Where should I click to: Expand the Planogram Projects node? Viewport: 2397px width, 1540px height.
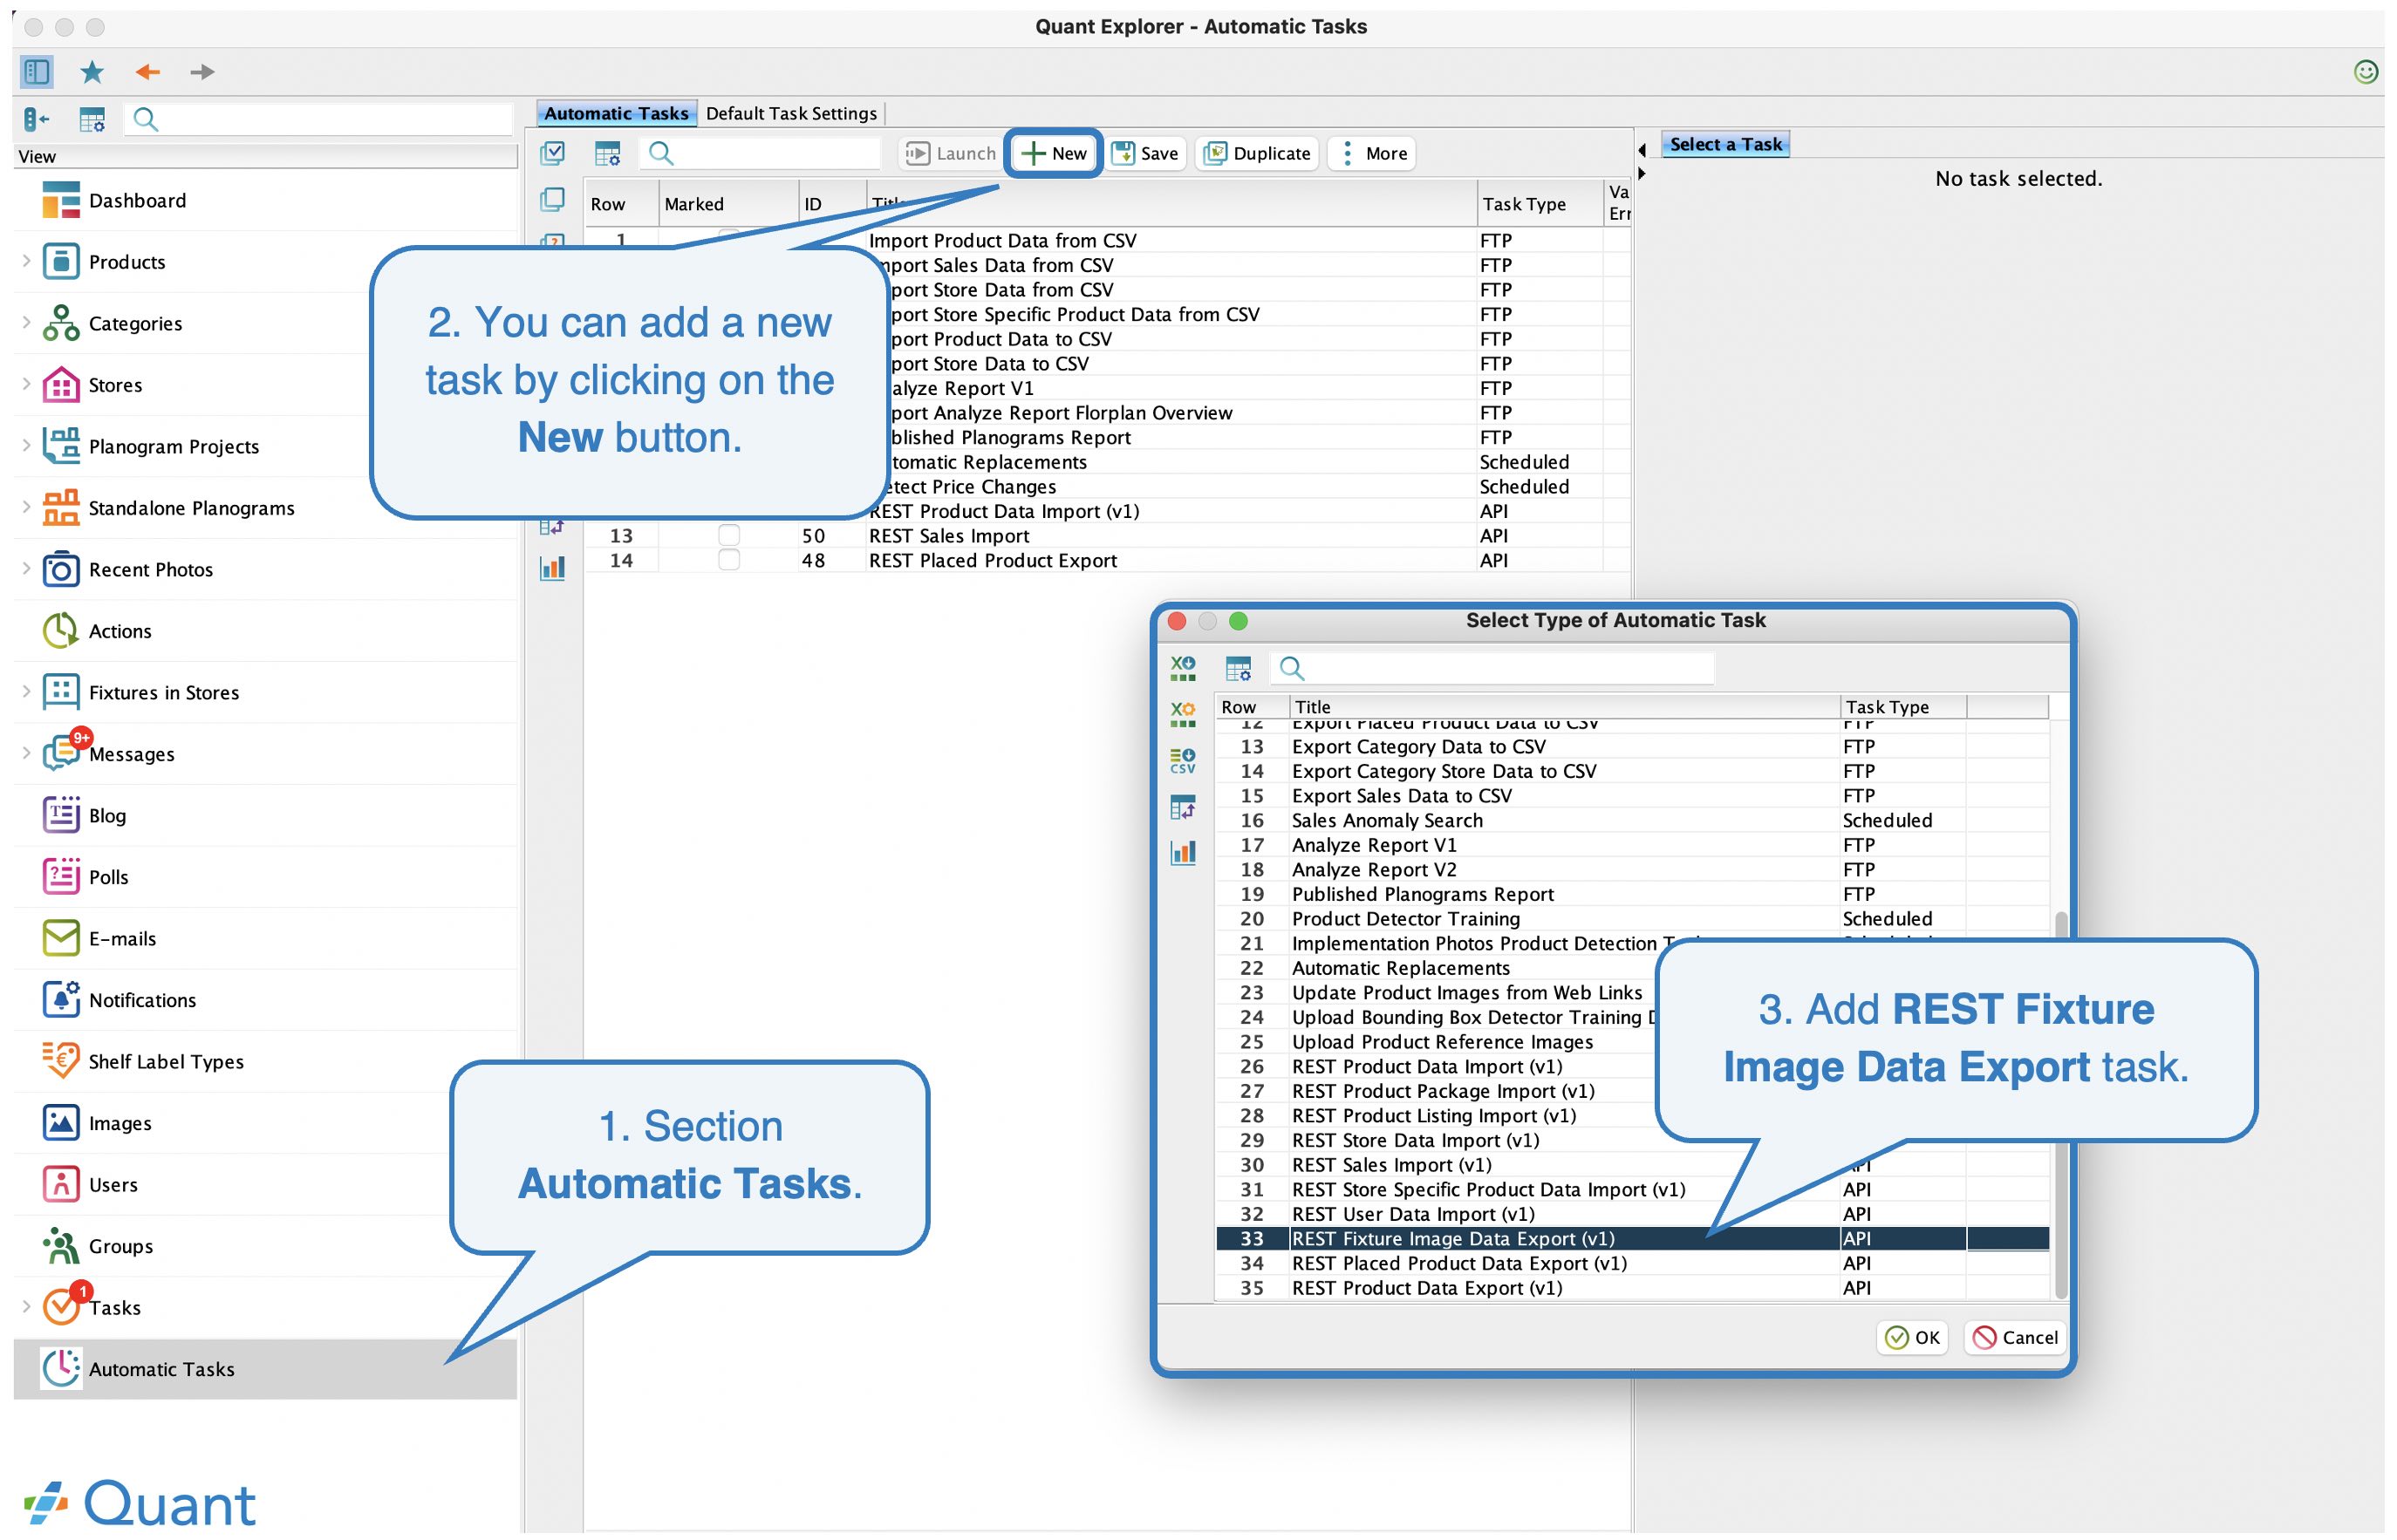(26, 446)
